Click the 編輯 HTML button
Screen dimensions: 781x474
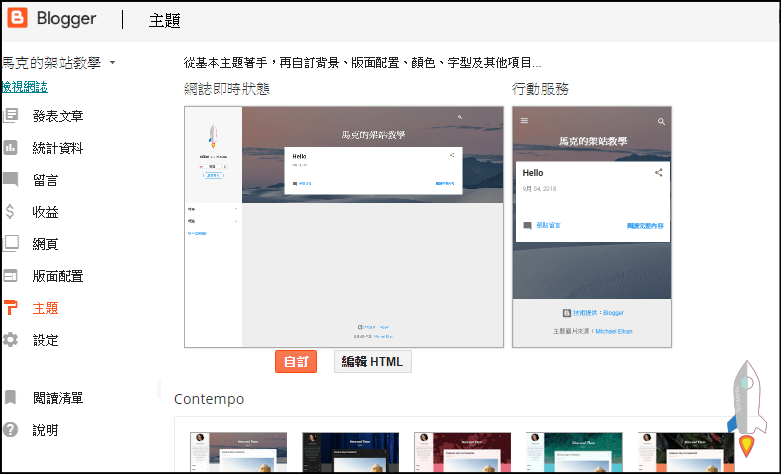373,361
